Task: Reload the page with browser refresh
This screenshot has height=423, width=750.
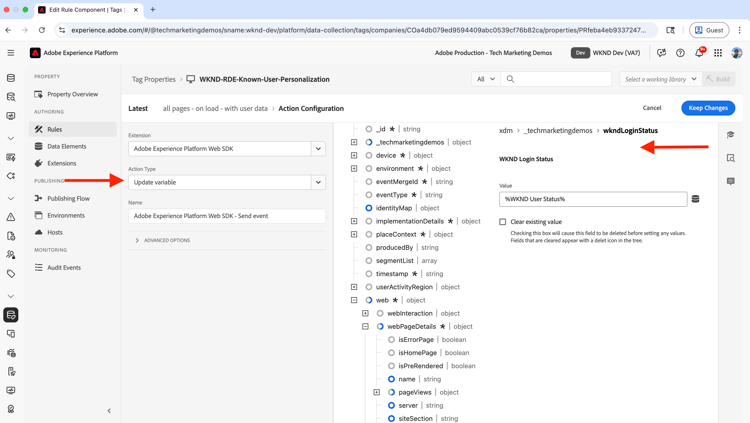Action: 42,30
